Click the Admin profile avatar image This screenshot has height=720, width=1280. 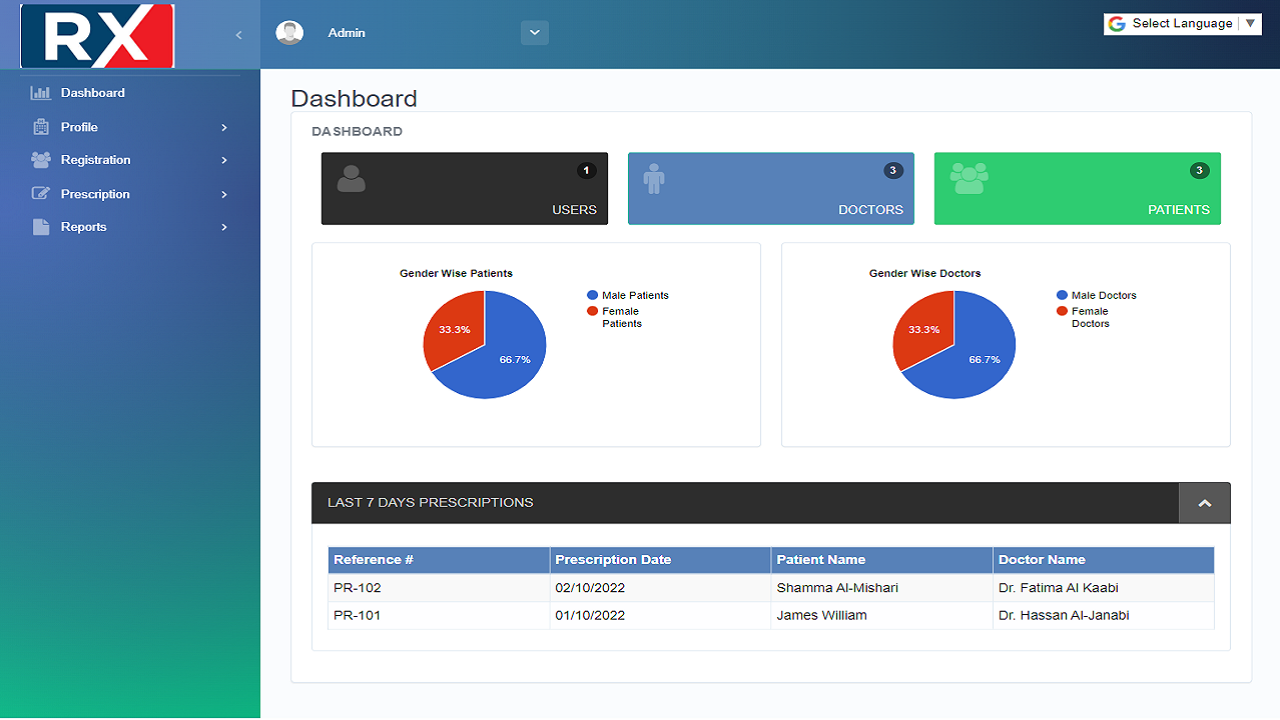(289, 32)
